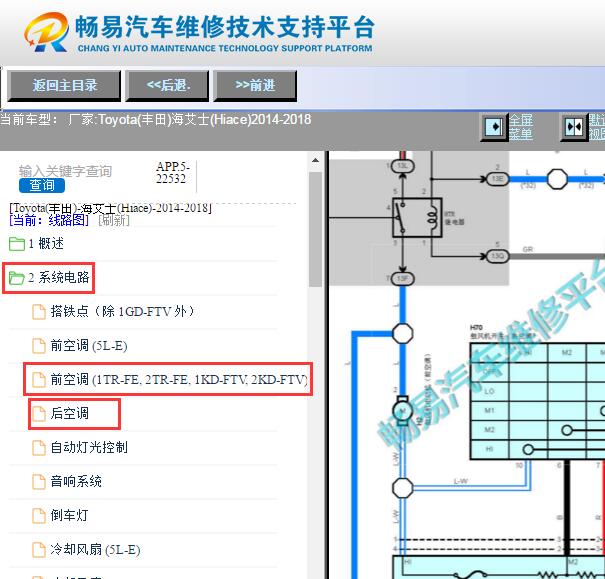This screenshot has height=579, width=605.
Task: Open the 音响系统 document
Action: click(x=76, y=481)
